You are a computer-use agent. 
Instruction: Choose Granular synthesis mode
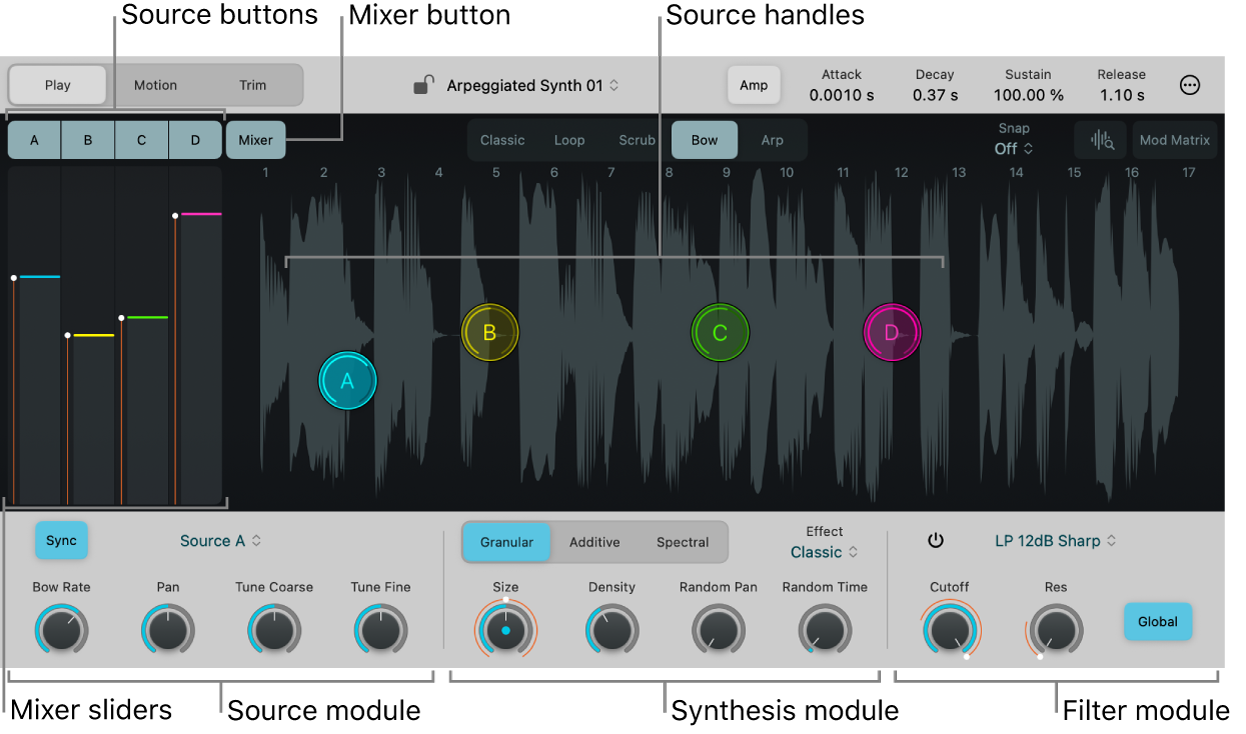[x=507, y=542]
